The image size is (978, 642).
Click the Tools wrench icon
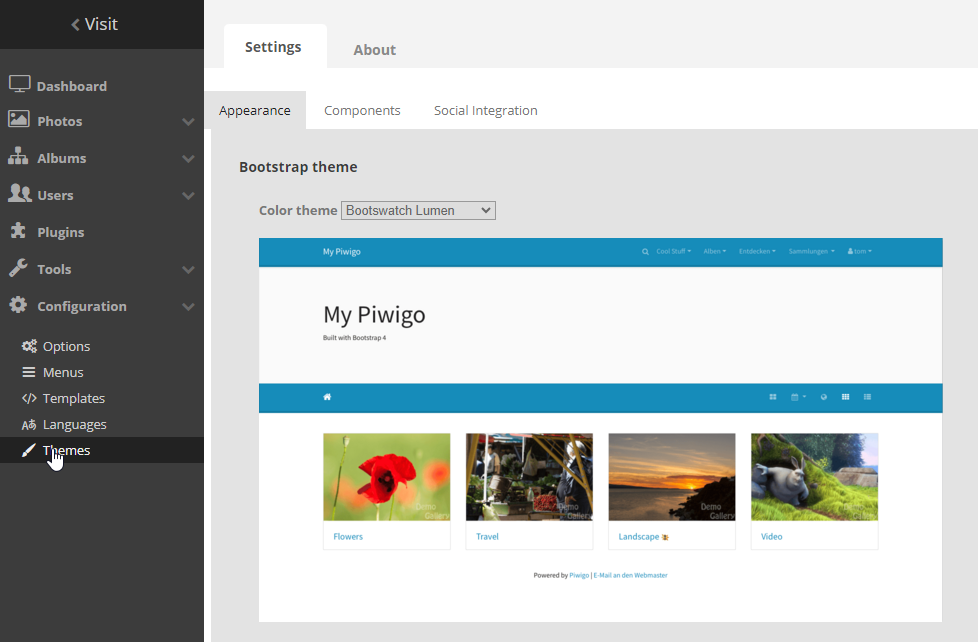tap(18, 268)
